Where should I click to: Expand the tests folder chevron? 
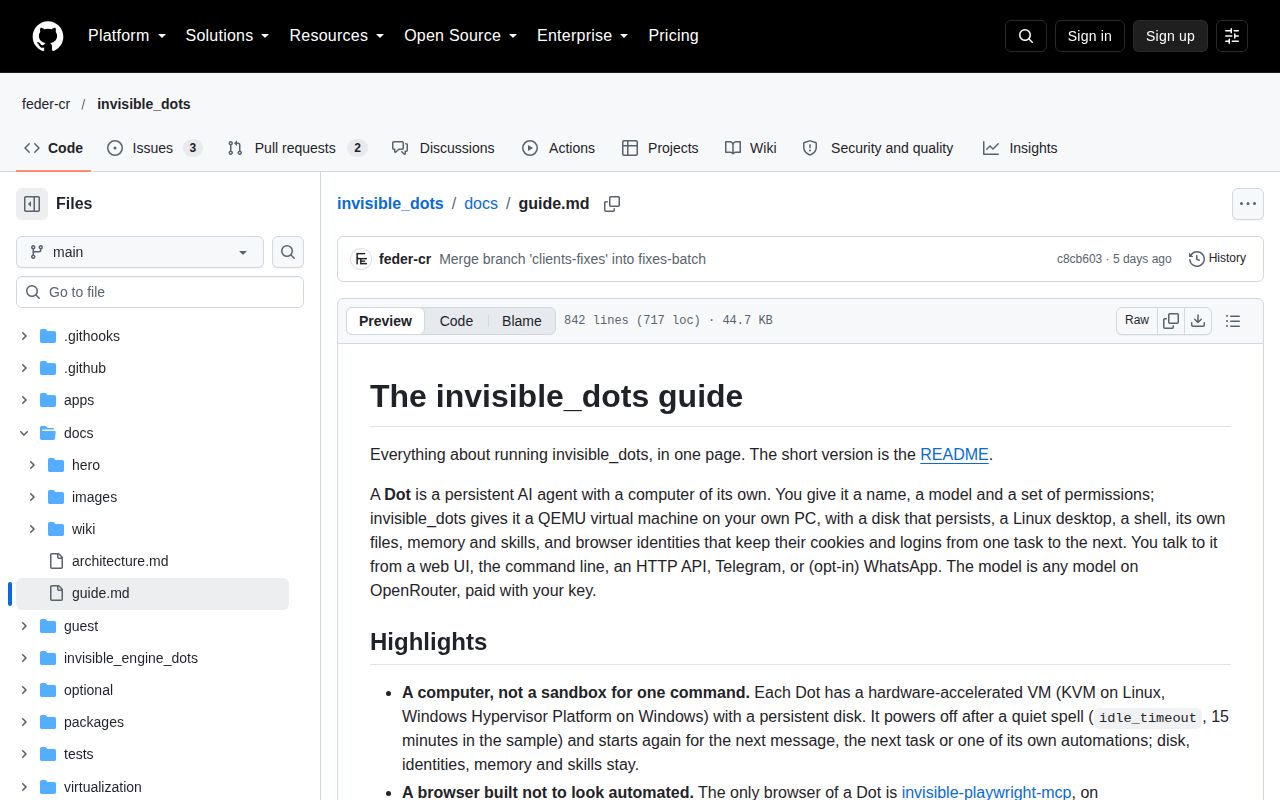pos(24,754)
